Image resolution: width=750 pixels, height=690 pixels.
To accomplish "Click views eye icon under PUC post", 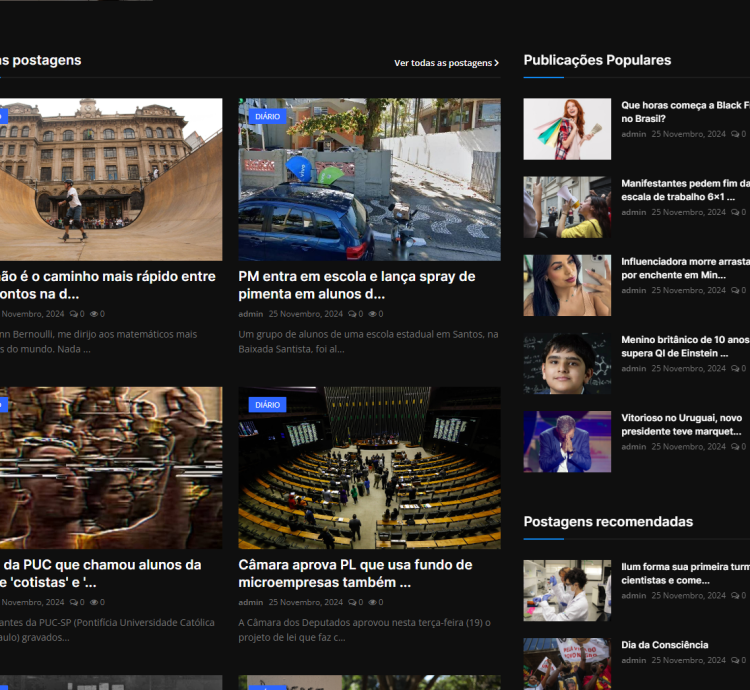I will [94, 602].
